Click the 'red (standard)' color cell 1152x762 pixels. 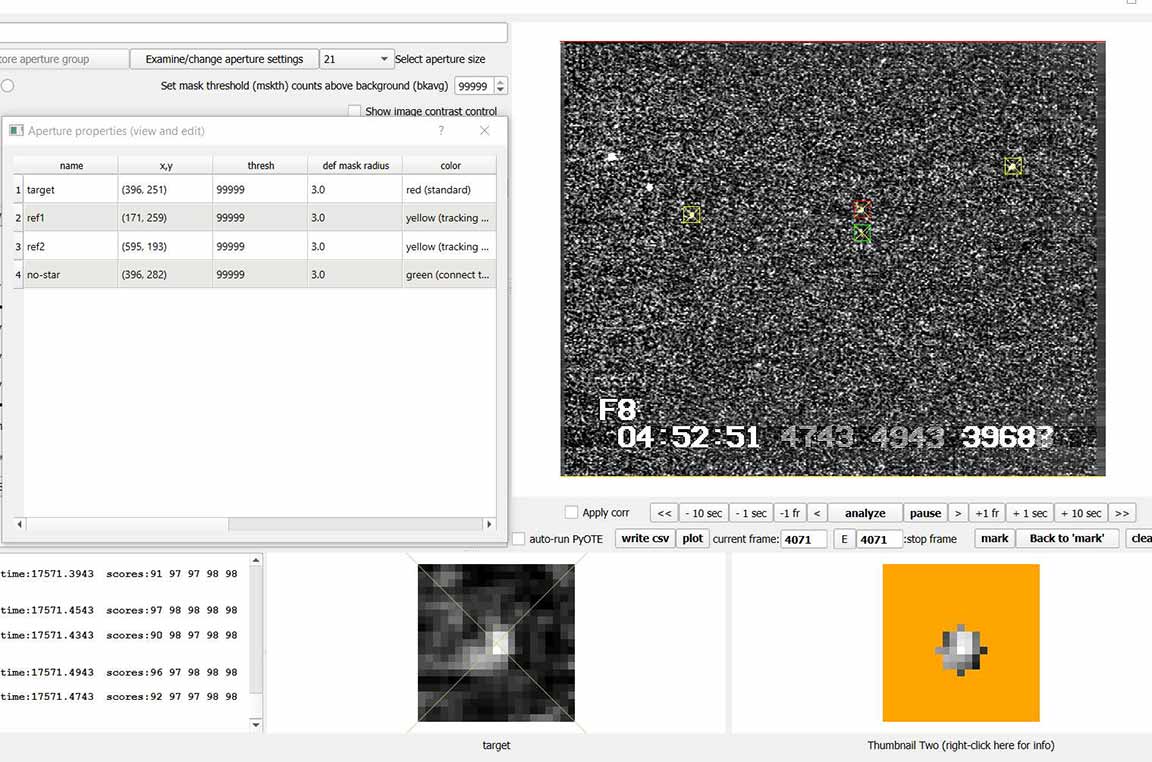[450, 190]
